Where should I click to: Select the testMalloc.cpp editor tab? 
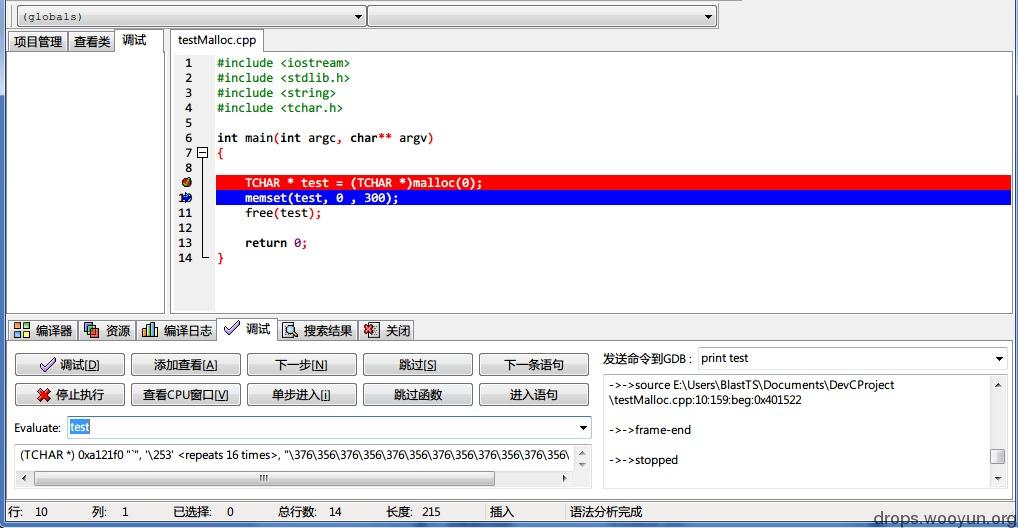coord(217,40)
